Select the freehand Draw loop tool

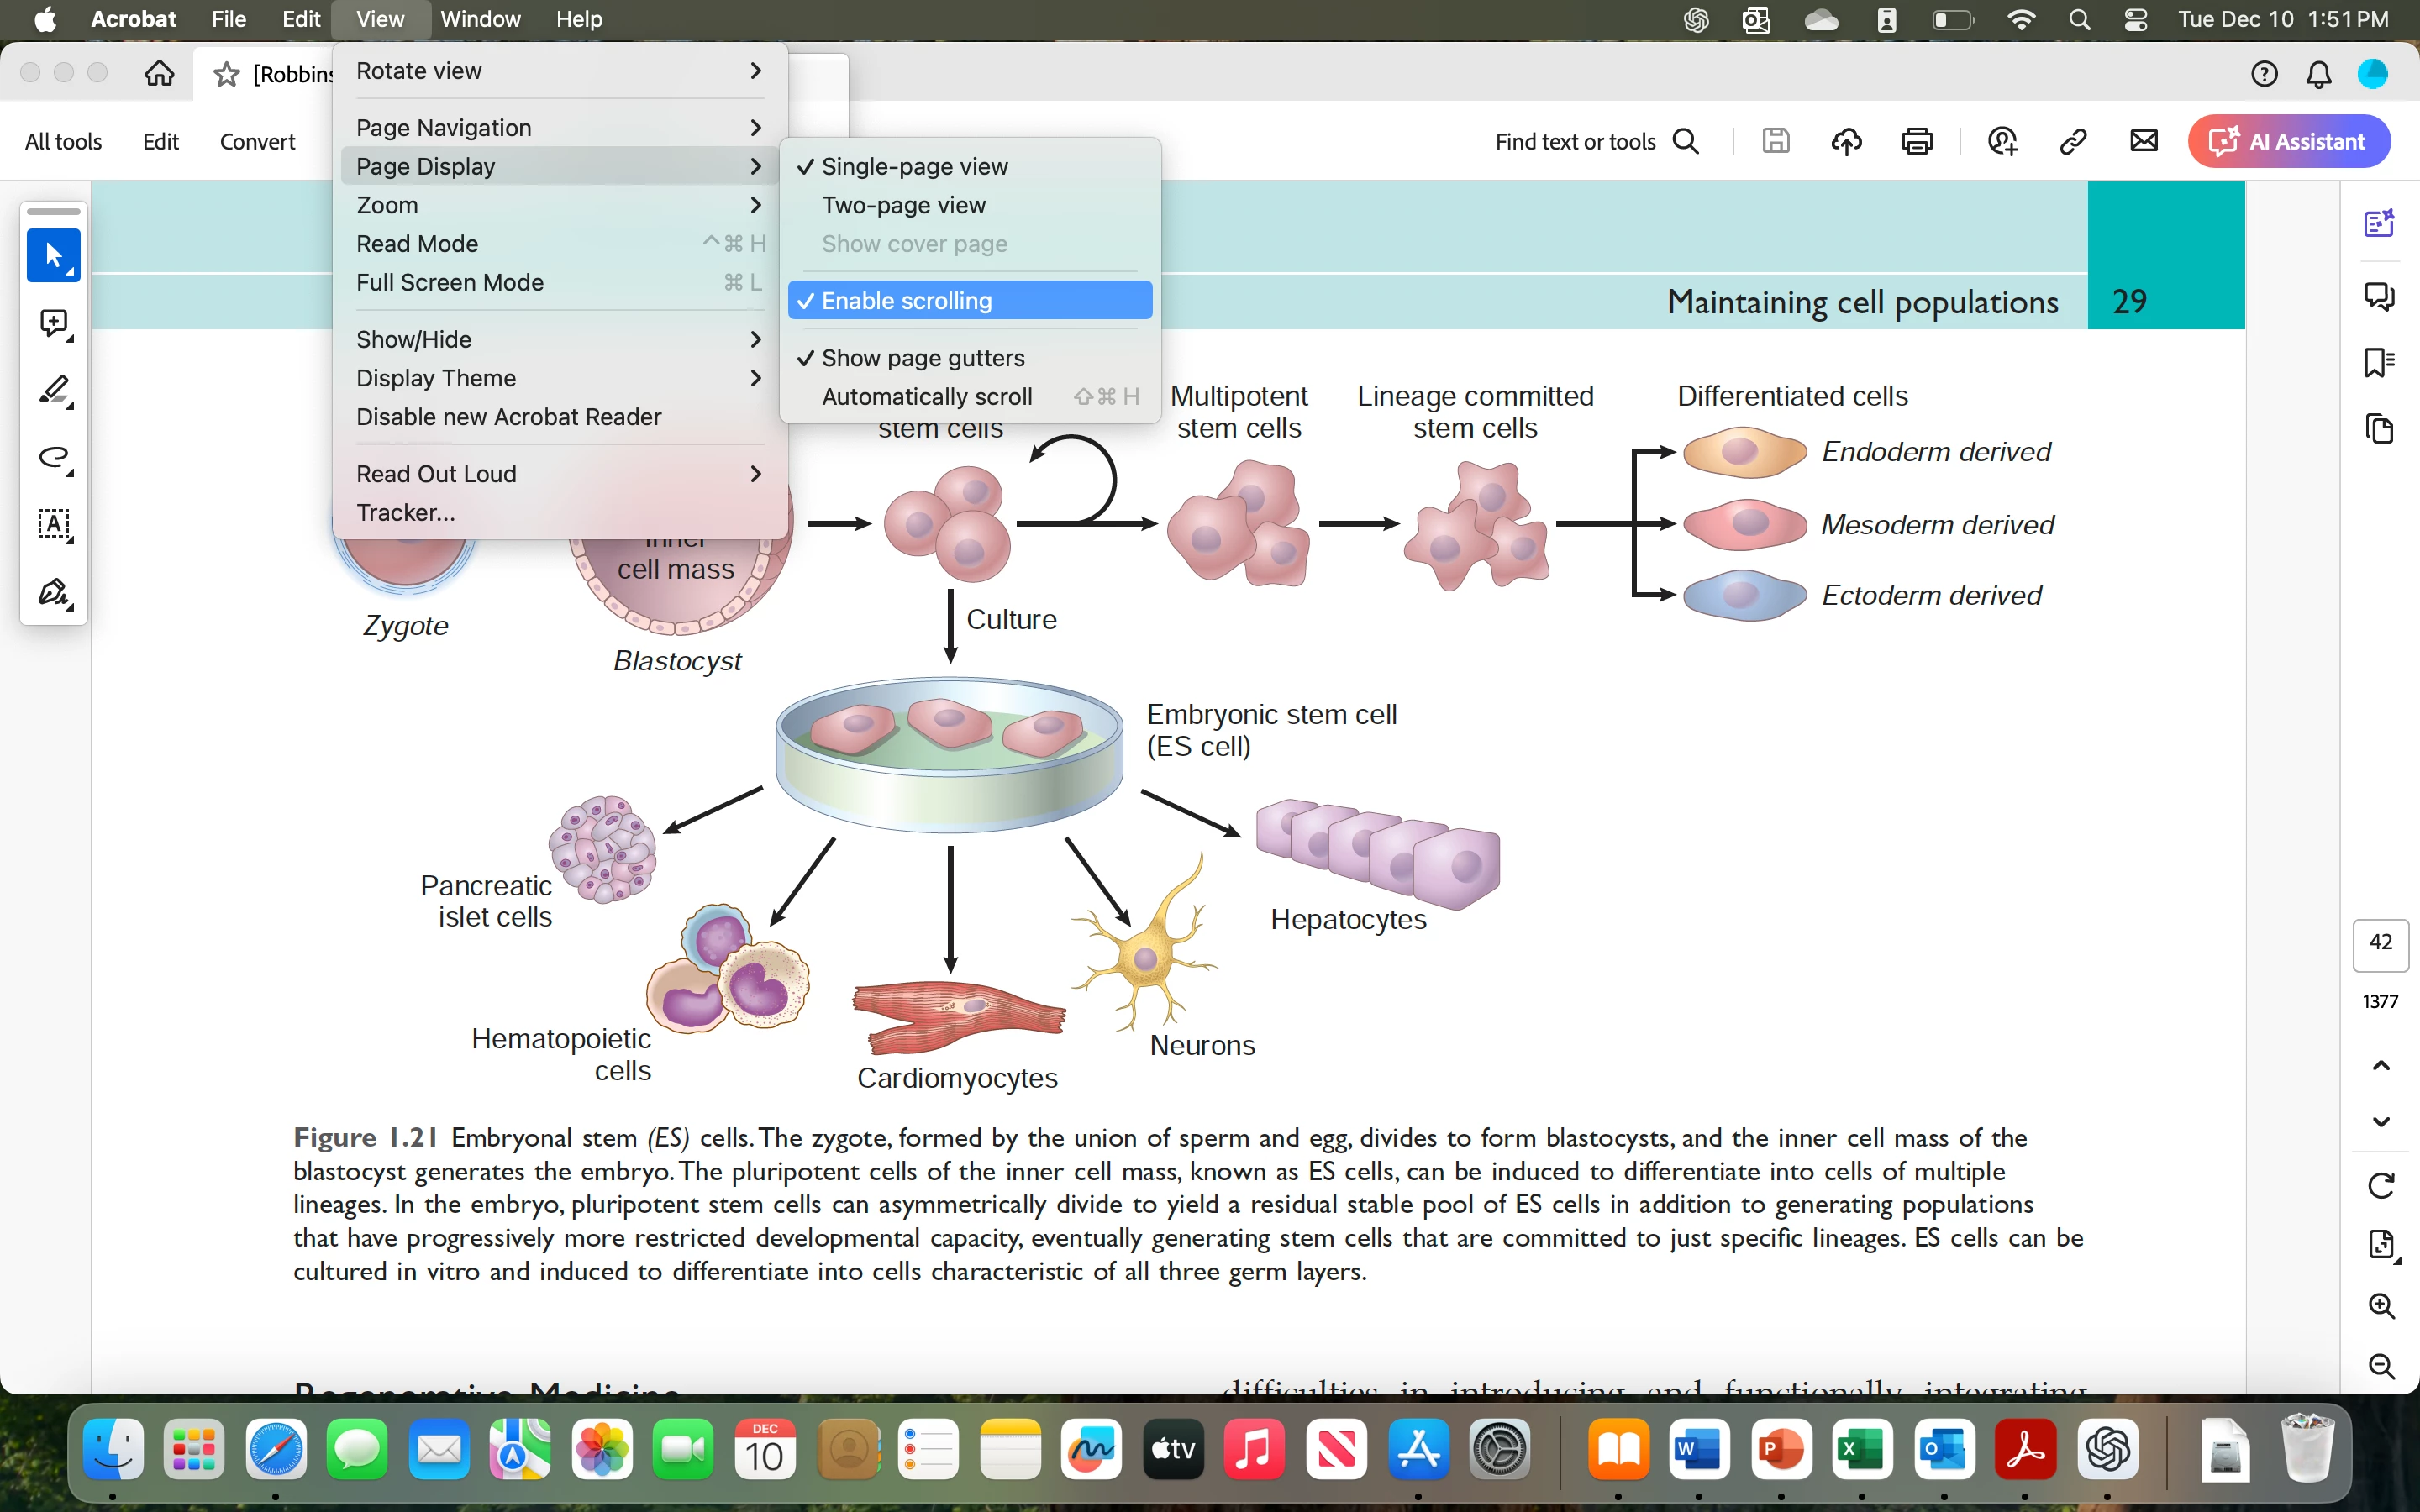53,458
